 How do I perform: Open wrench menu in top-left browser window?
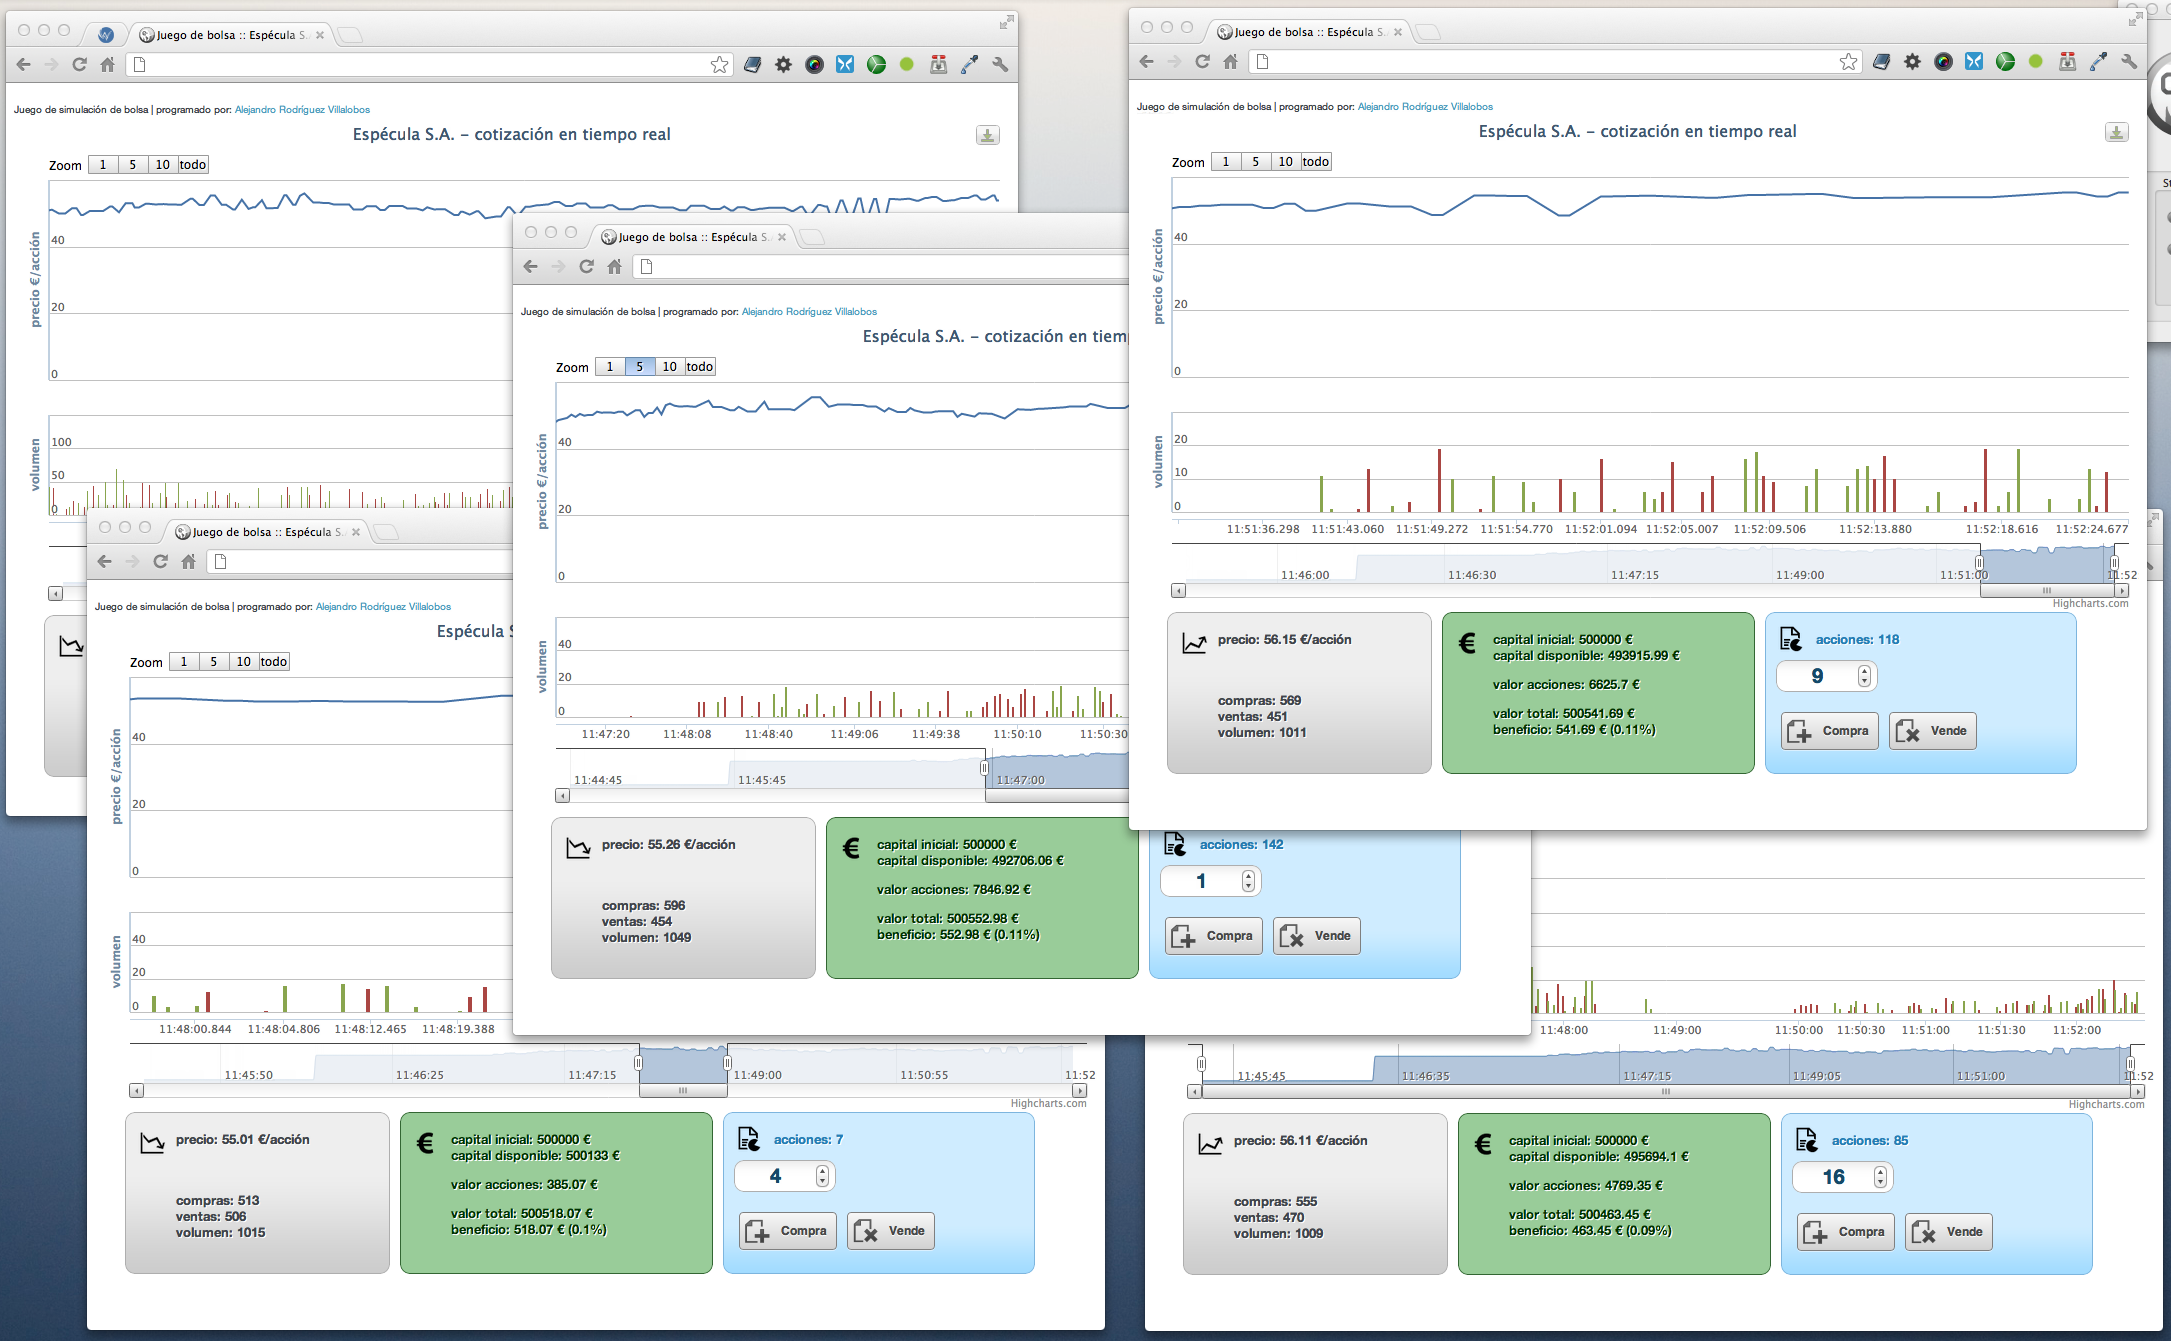(x=1000, y=65)
